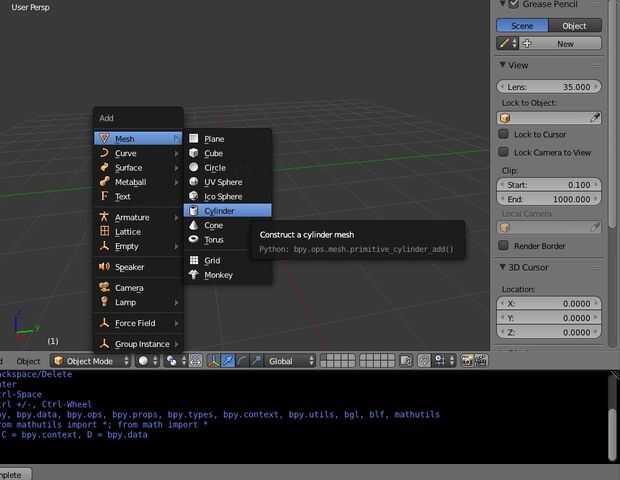Add a Plane mesh
This screenshot has height=480, width=620.
[228, 139]
